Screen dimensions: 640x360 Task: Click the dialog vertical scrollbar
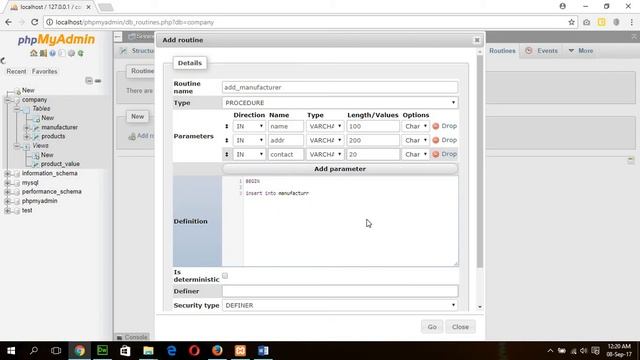click(480, 162)
